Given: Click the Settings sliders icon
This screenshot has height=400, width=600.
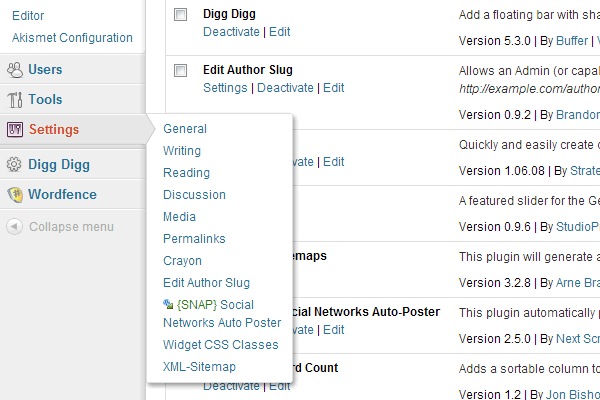Looking at the screenshot, I should click(x=15, y=130).
